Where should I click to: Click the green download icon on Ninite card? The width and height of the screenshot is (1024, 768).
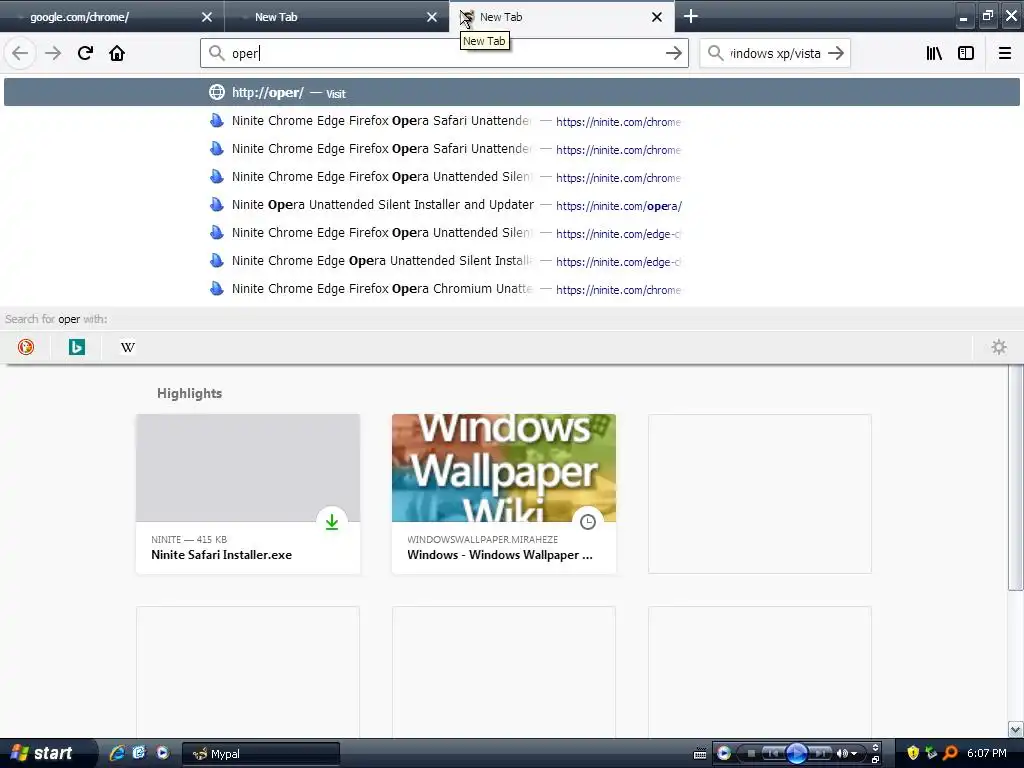pos(332,522)
